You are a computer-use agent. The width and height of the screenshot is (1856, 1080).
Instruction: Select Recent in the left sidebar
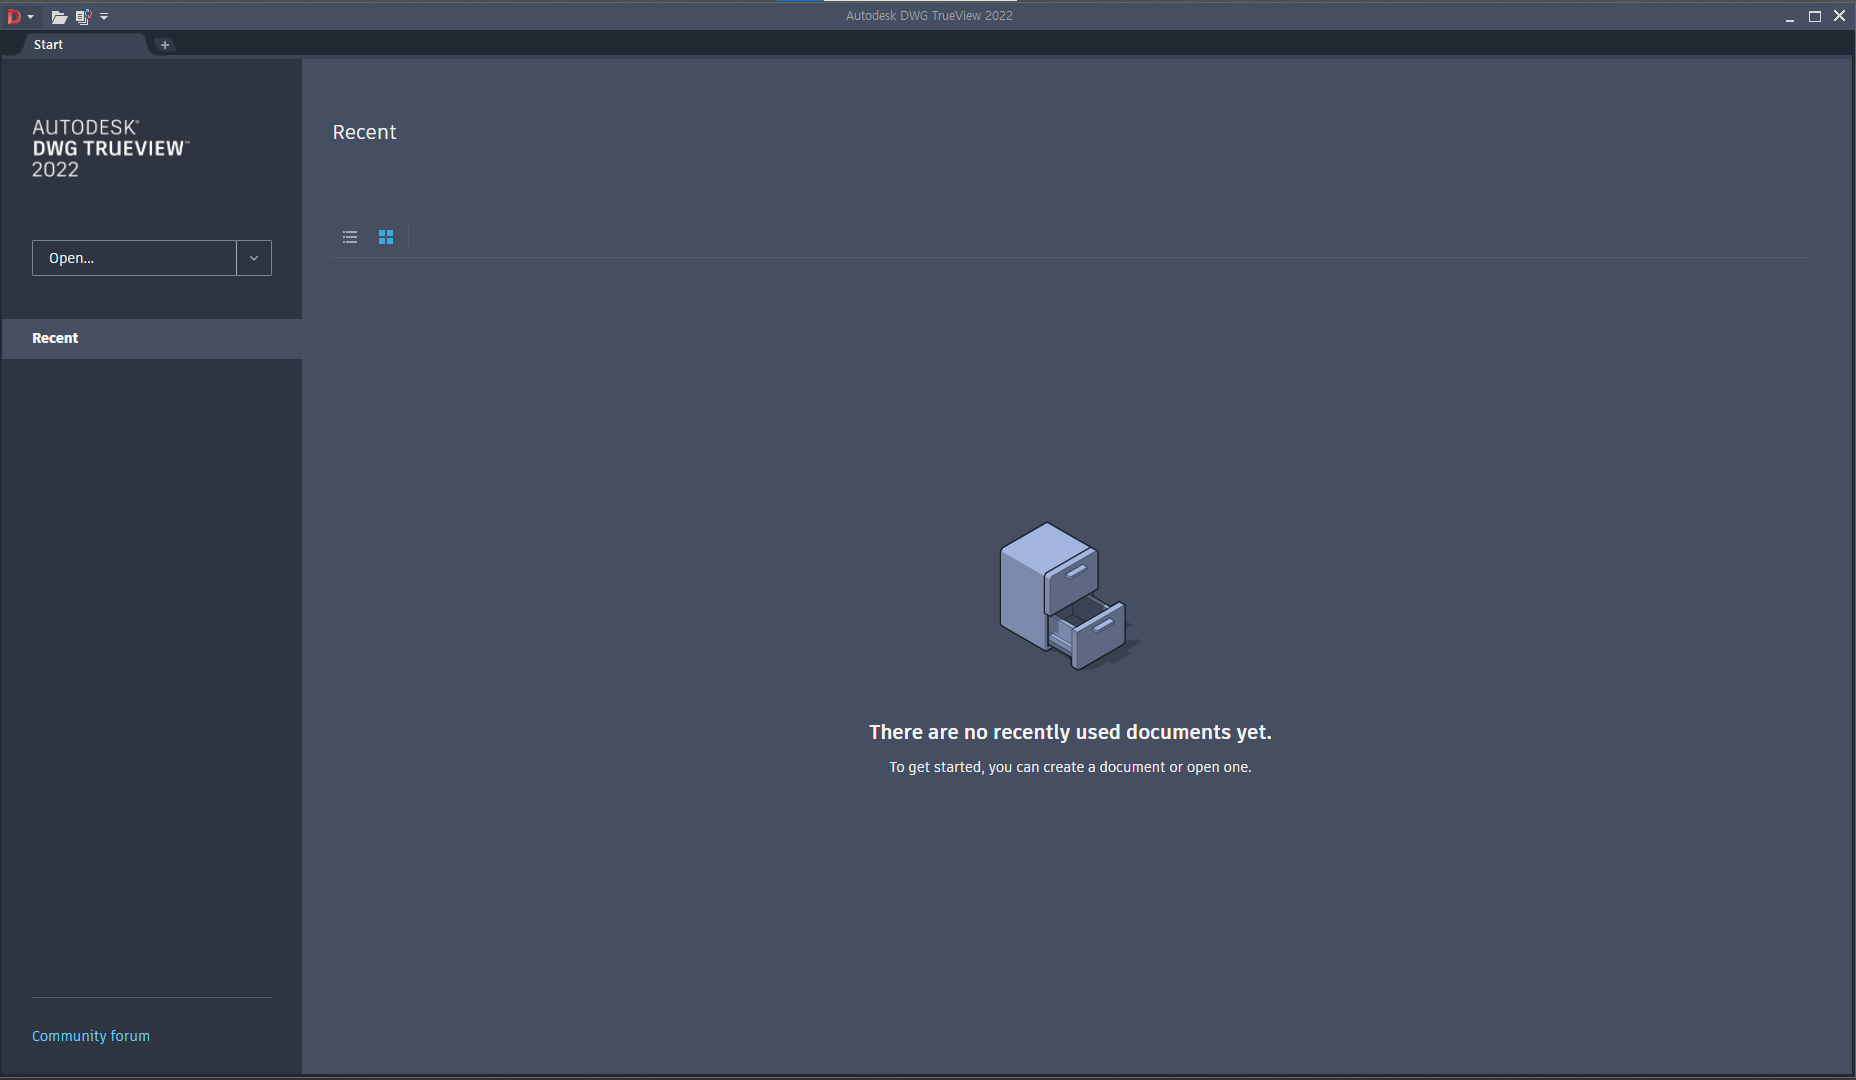pos(152,339)
